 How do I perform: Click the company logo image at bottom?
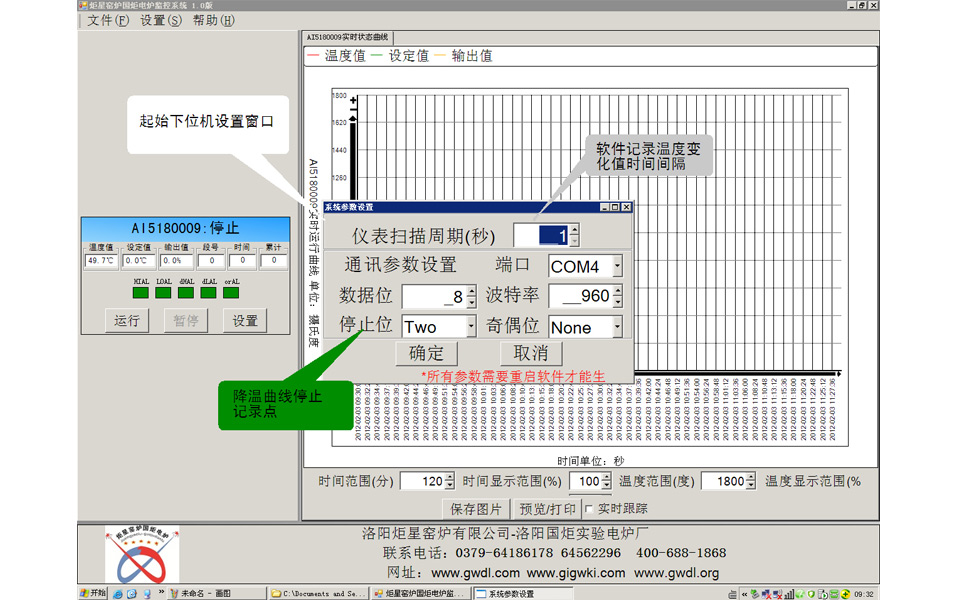click(x=141, y=556)
